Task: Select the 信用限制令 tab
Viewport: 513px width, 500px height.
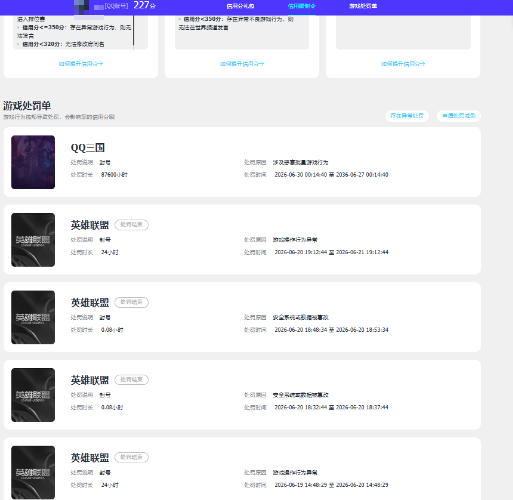Action: coord(302,6)
